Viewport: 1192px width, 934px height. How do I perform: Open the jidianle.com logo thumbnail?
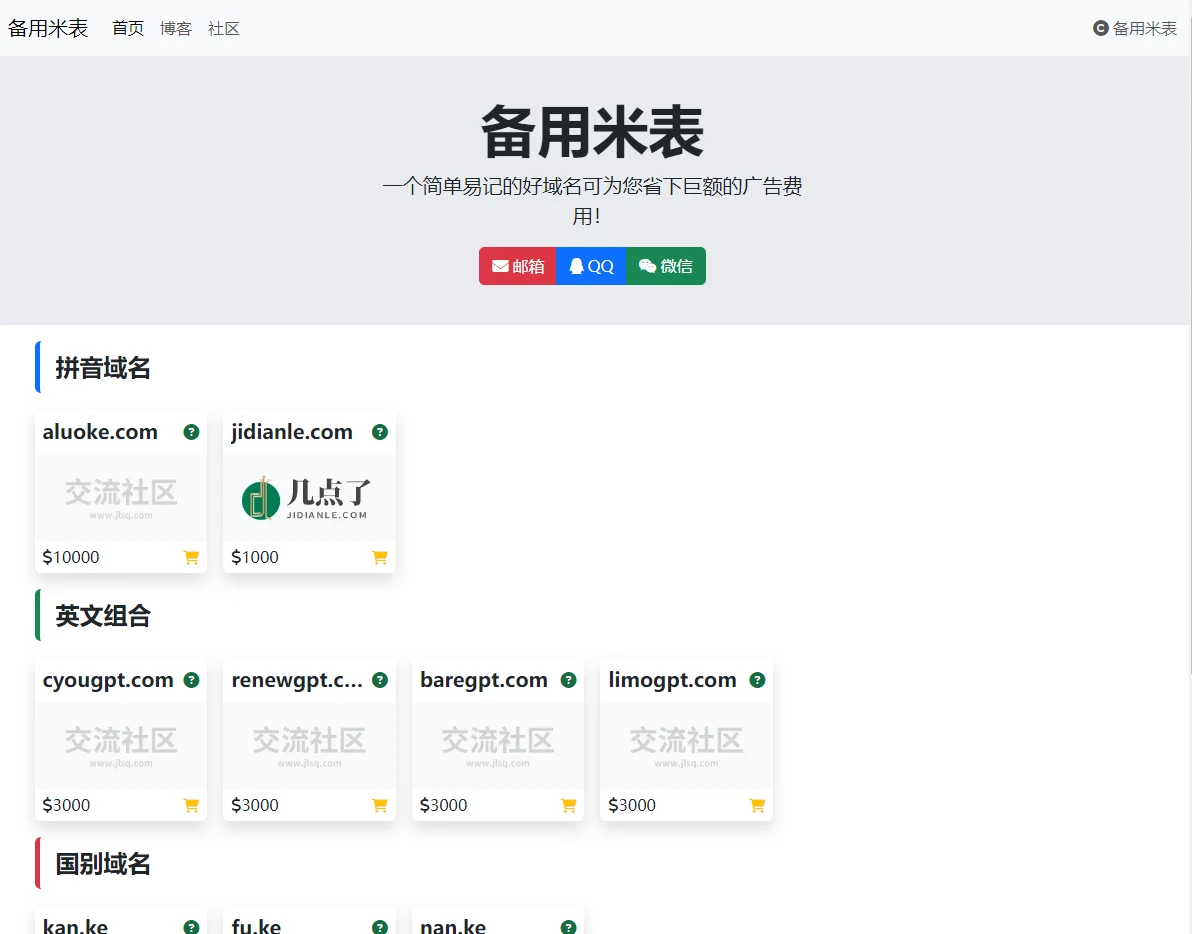[309, 498]
